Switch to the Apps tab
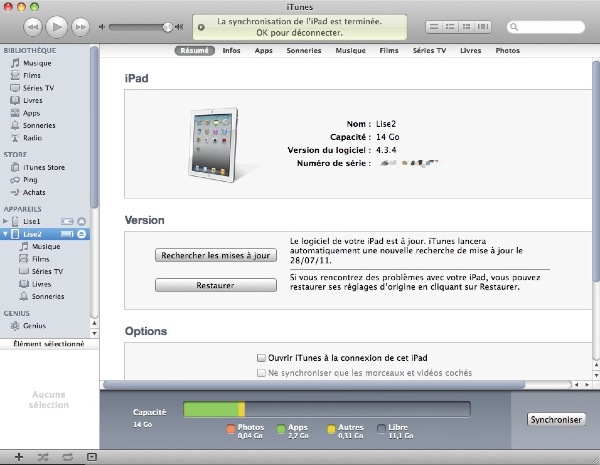The image size is (600, 465). (x=263, y=50)
